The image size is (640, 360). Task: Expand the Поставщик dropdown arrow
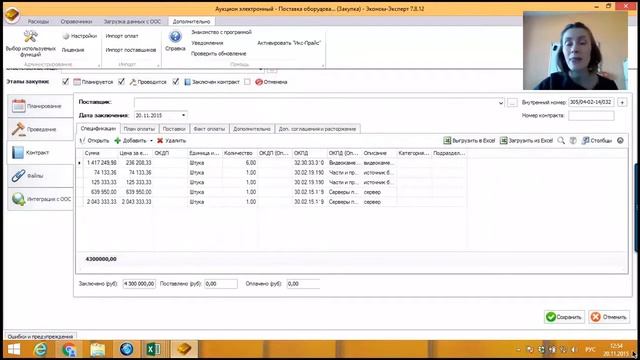(501, 102)
